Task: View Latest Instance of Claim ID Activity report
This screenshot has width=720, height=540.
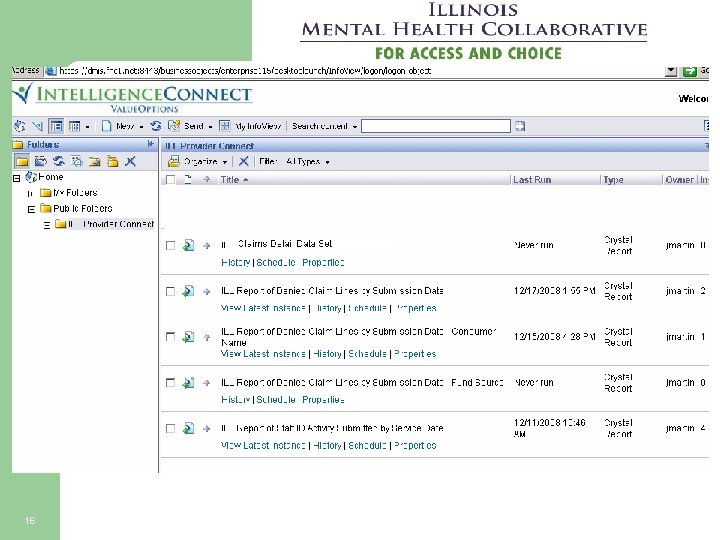Action: tap(263, 445)
